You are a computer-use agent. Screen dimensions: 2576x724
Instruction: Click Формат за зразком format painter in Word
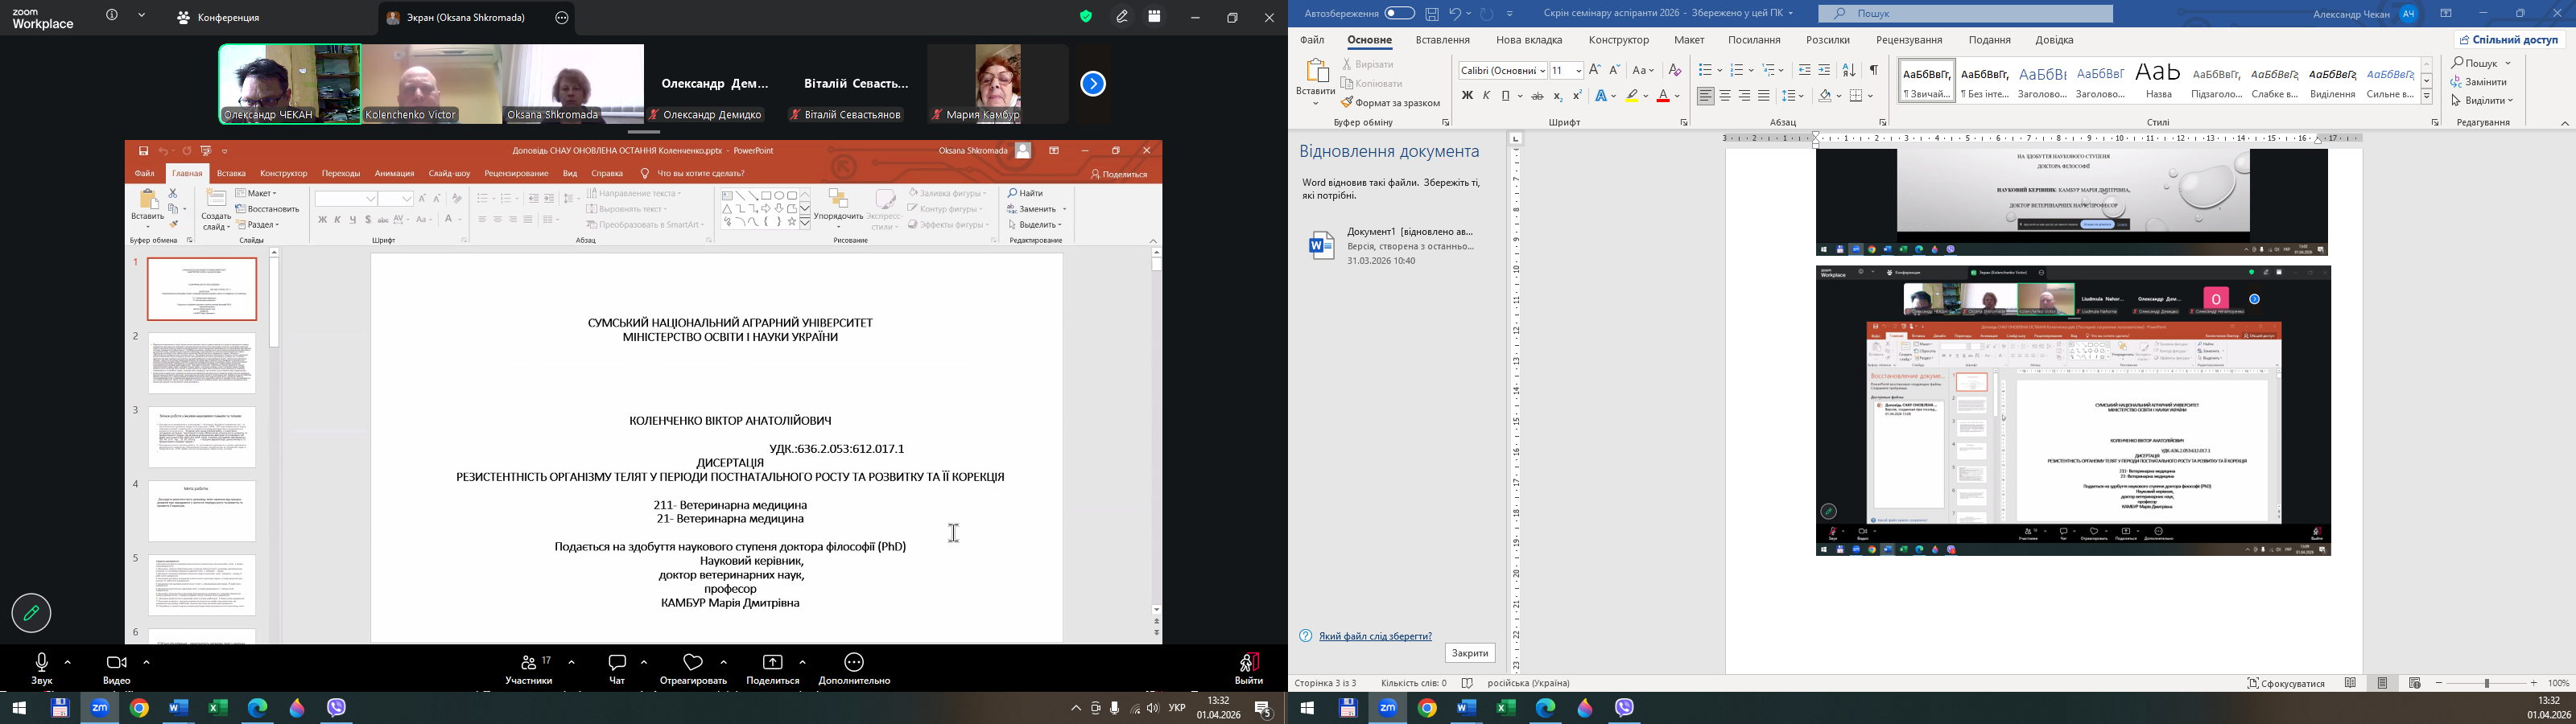tap(1390, 103)
